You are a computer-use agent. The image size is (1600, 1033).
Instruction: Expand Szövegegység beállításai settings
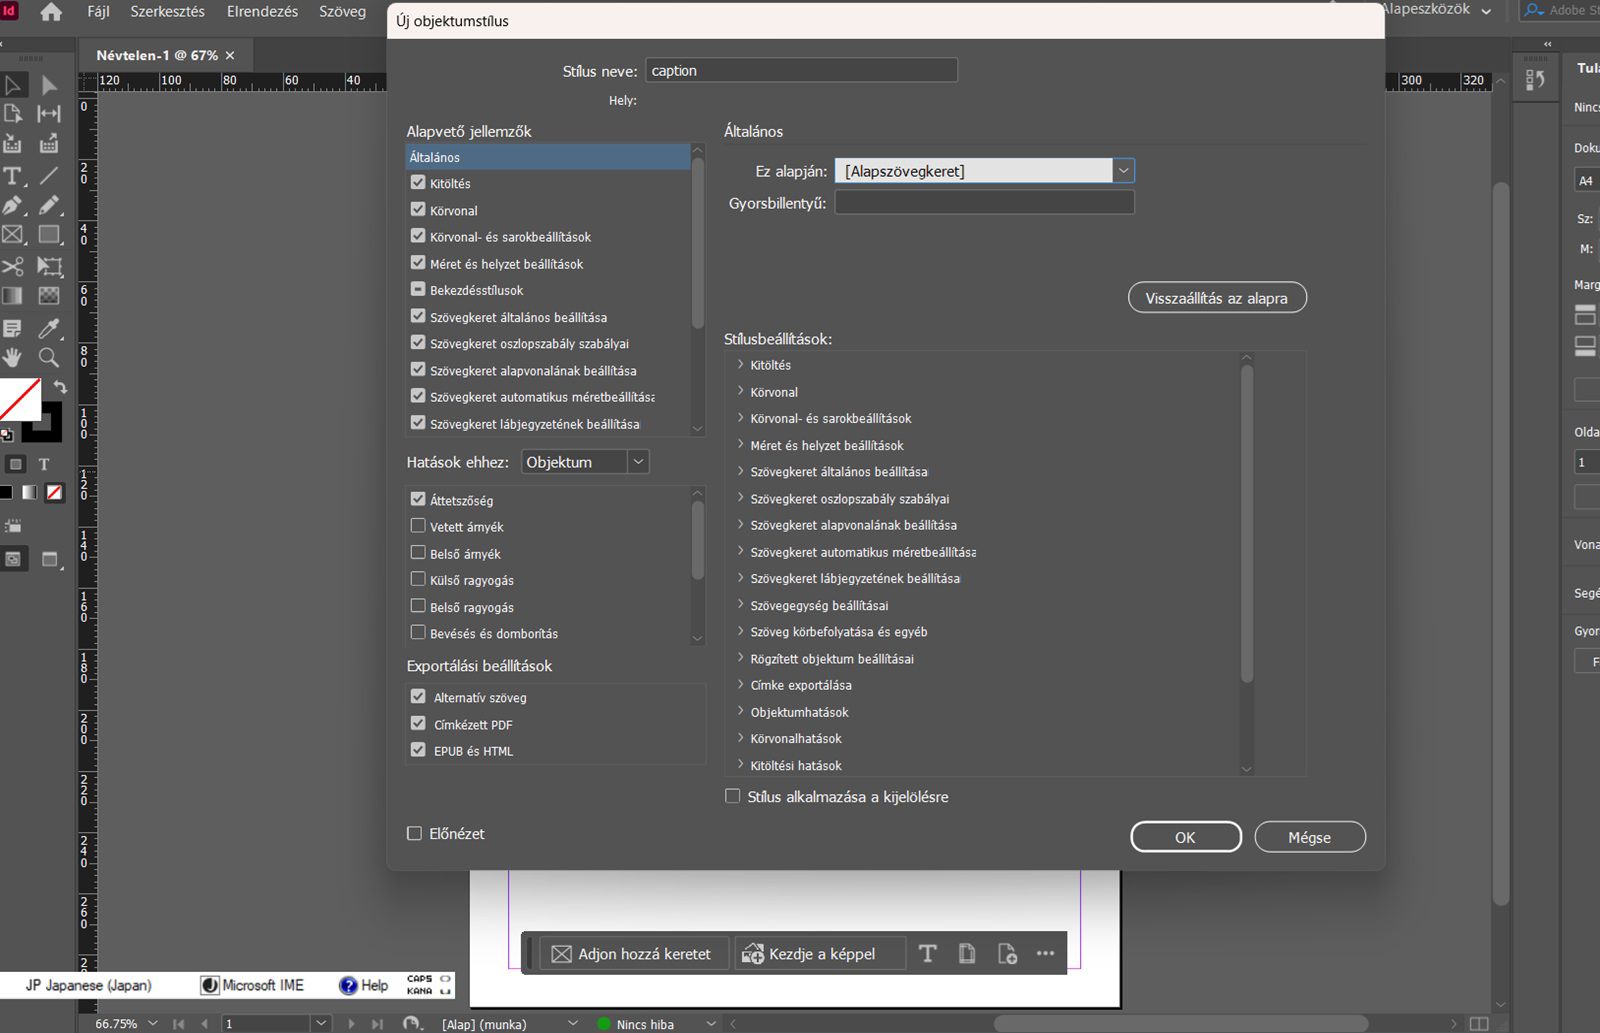tap(741, 605)
